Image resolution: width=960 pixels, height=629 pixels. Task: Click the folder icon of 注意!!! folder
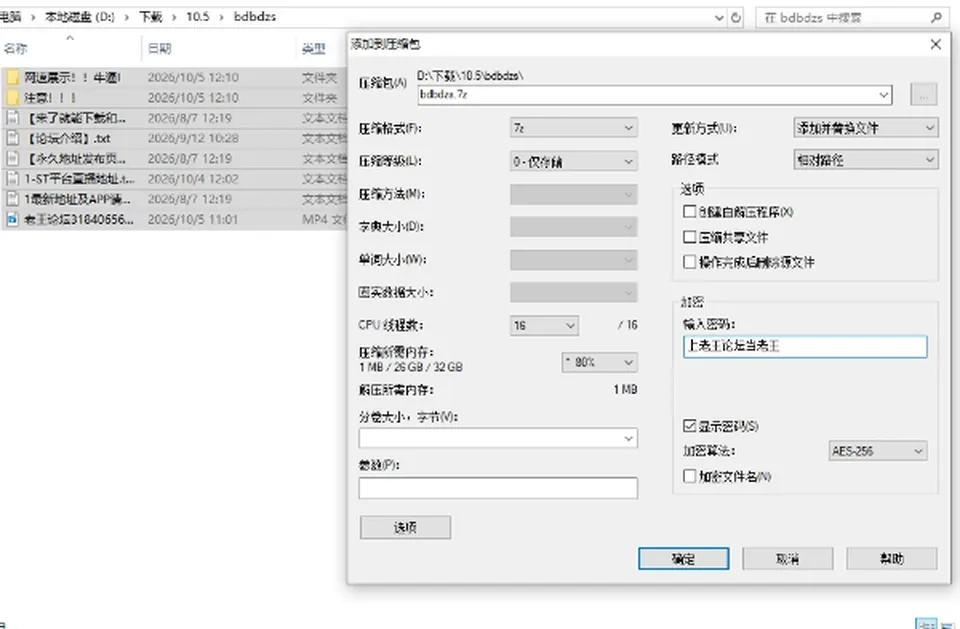pos(12,97)
